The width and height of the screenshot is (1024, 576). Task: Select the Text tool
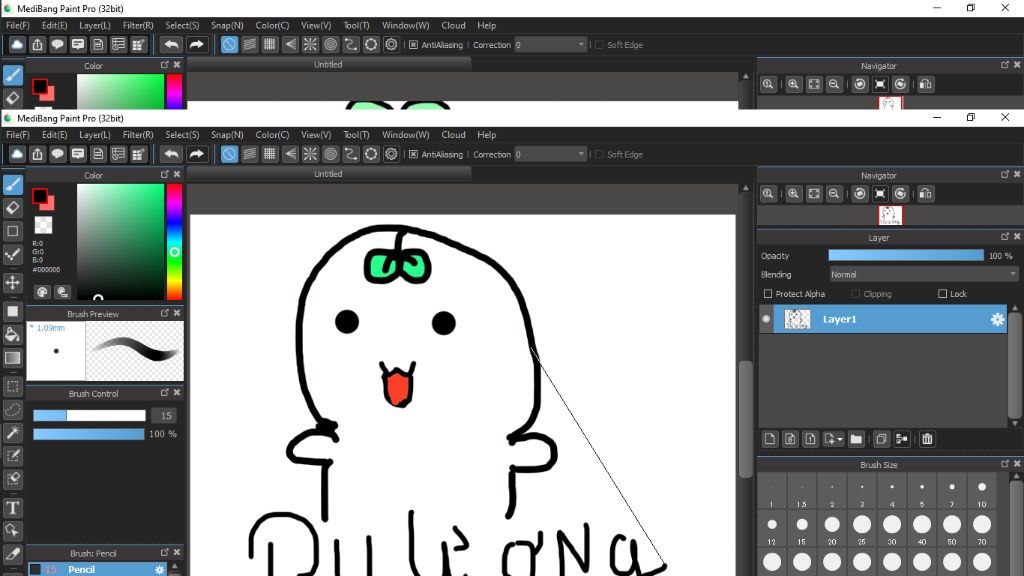click(12, 507)
